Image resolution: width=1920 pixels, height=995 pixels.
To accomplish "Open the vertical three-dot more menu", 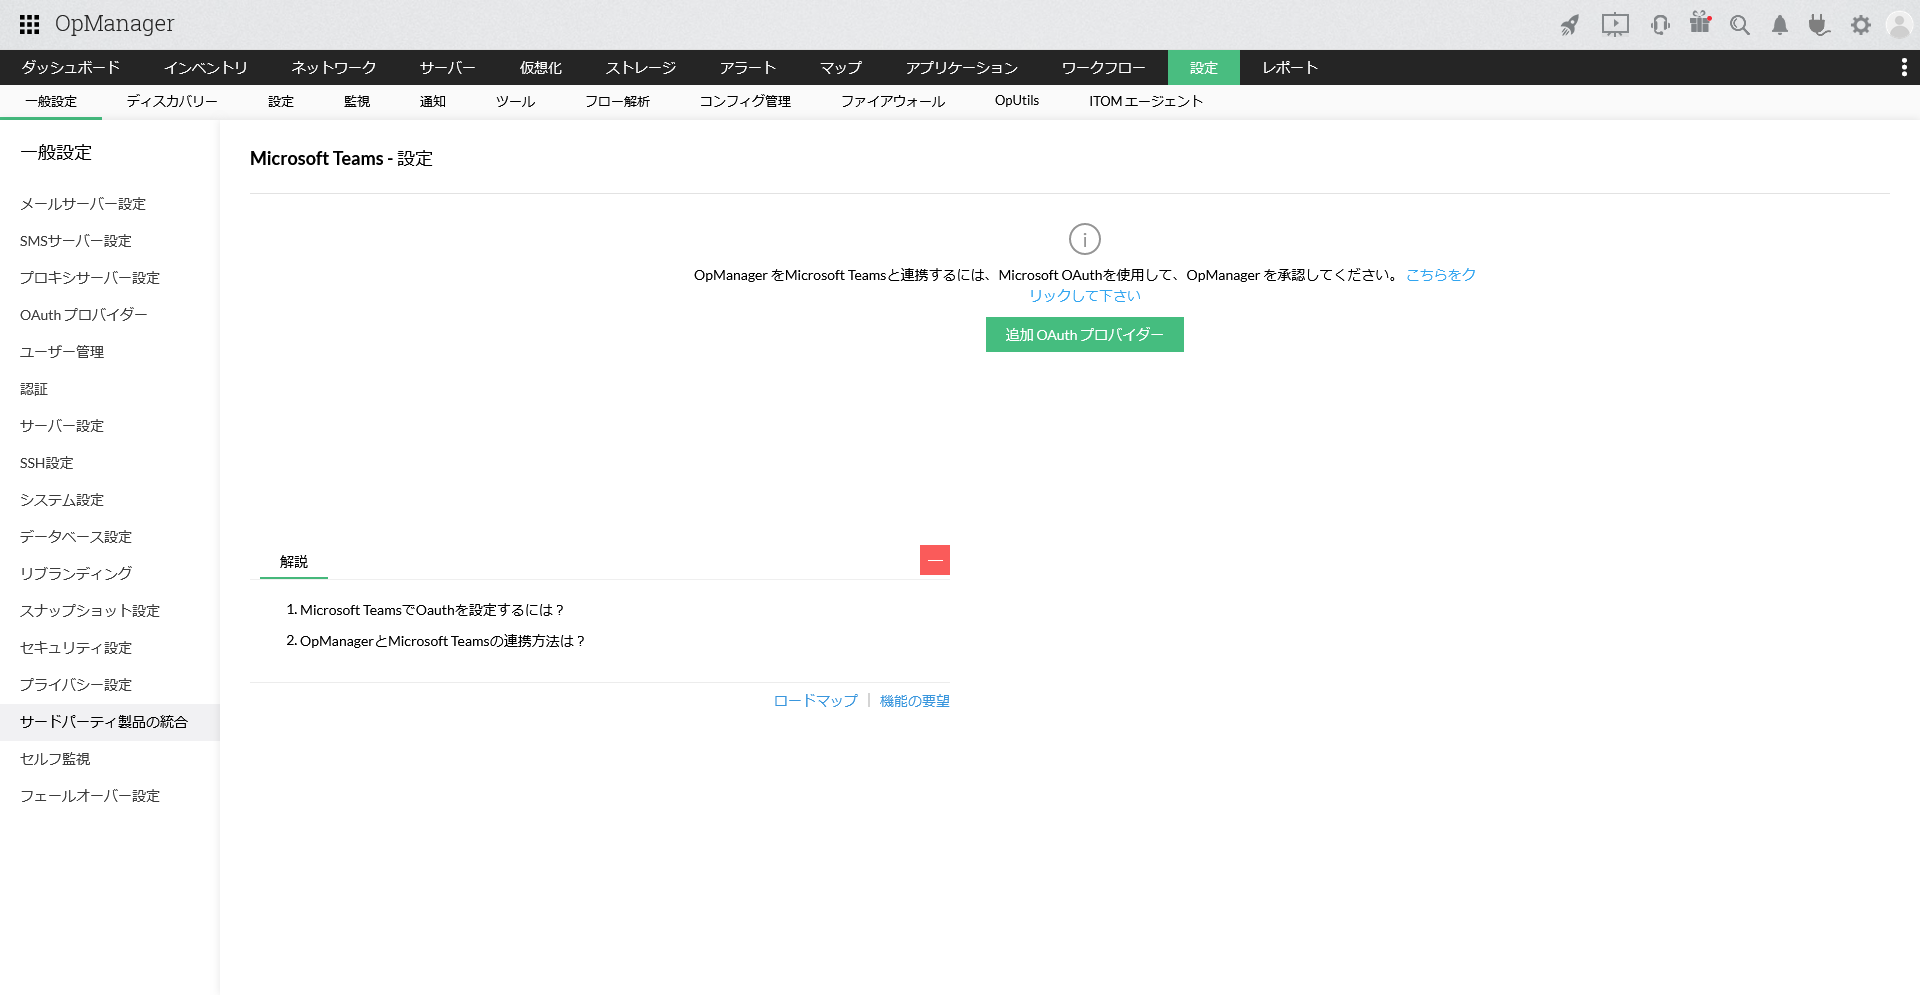I will tap(1903, 67).
